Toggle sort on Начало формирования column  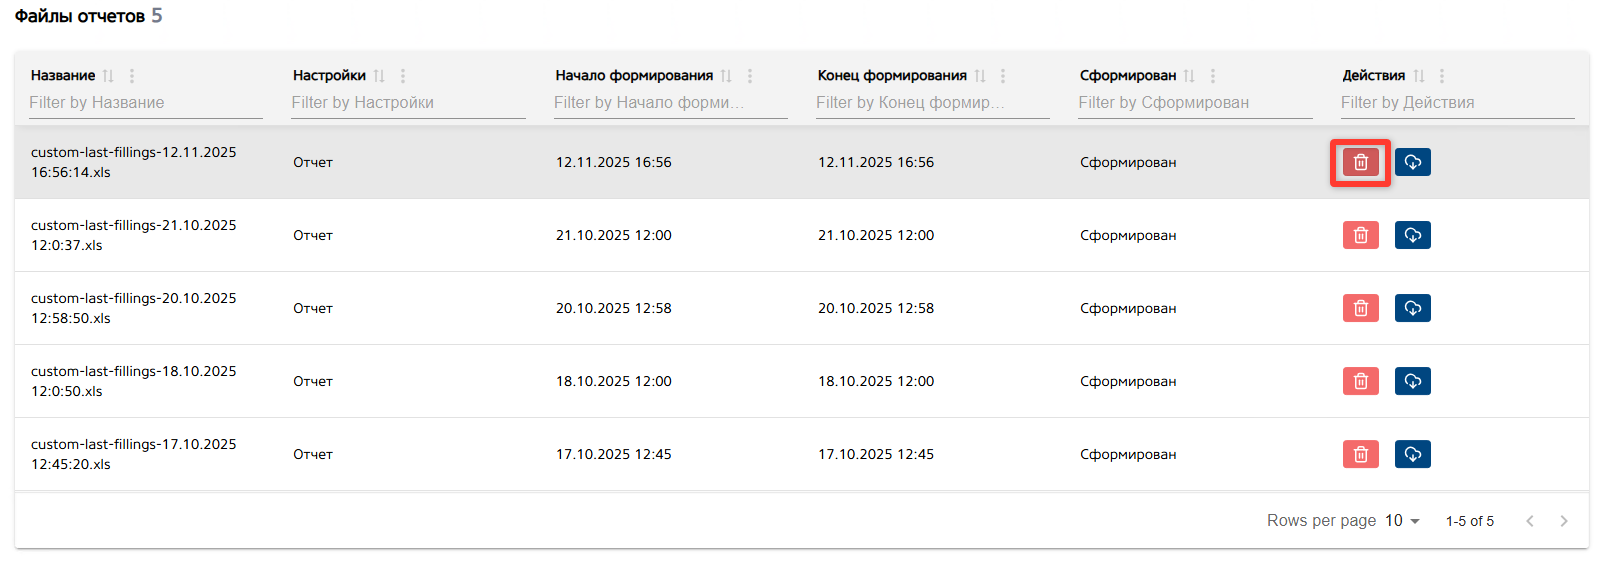[x=726, y=76]
